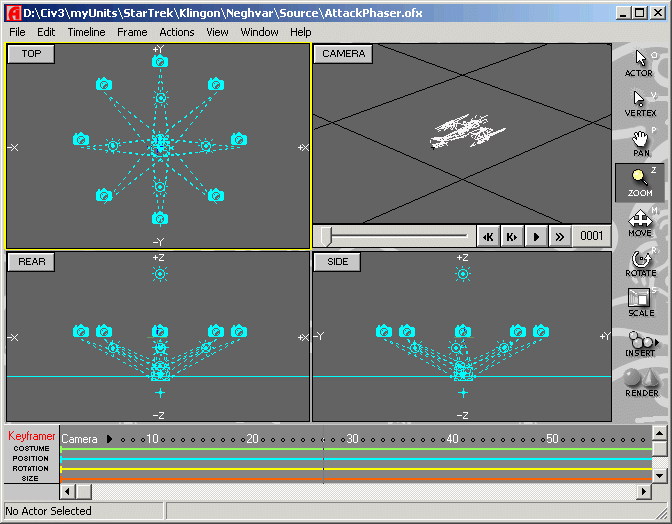
Task: Open the Edit menu
Action: (x=46, y=32)
